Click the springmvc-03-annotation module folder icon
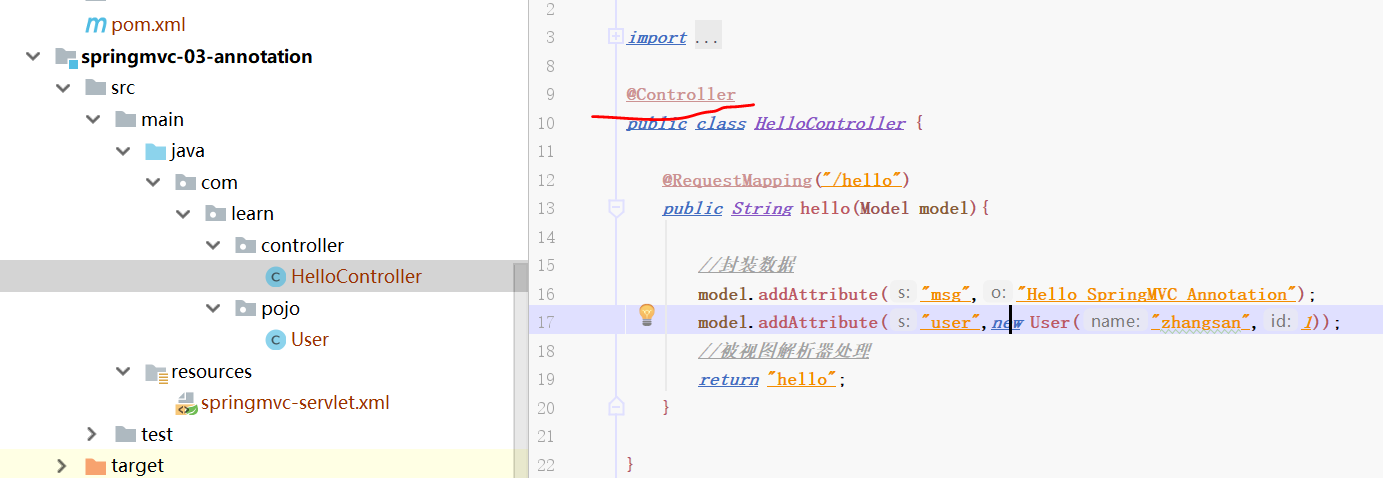This screenshot has width=1383, height=478. coord(65,57)
